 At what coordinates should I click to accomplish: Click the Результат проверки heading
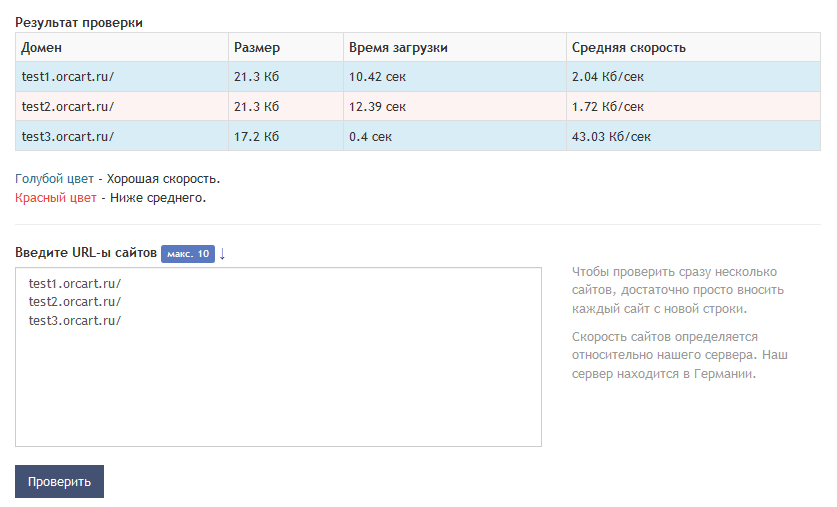tap(78, 22)
